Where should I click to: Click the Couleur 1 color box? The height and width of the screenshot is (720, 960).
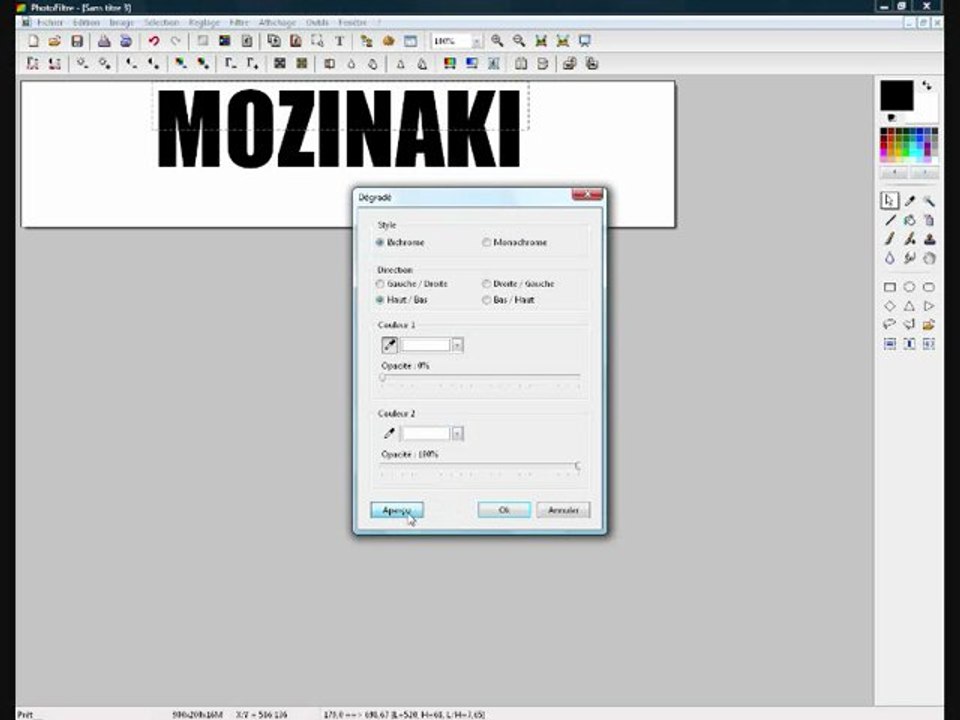pos(426,345)
